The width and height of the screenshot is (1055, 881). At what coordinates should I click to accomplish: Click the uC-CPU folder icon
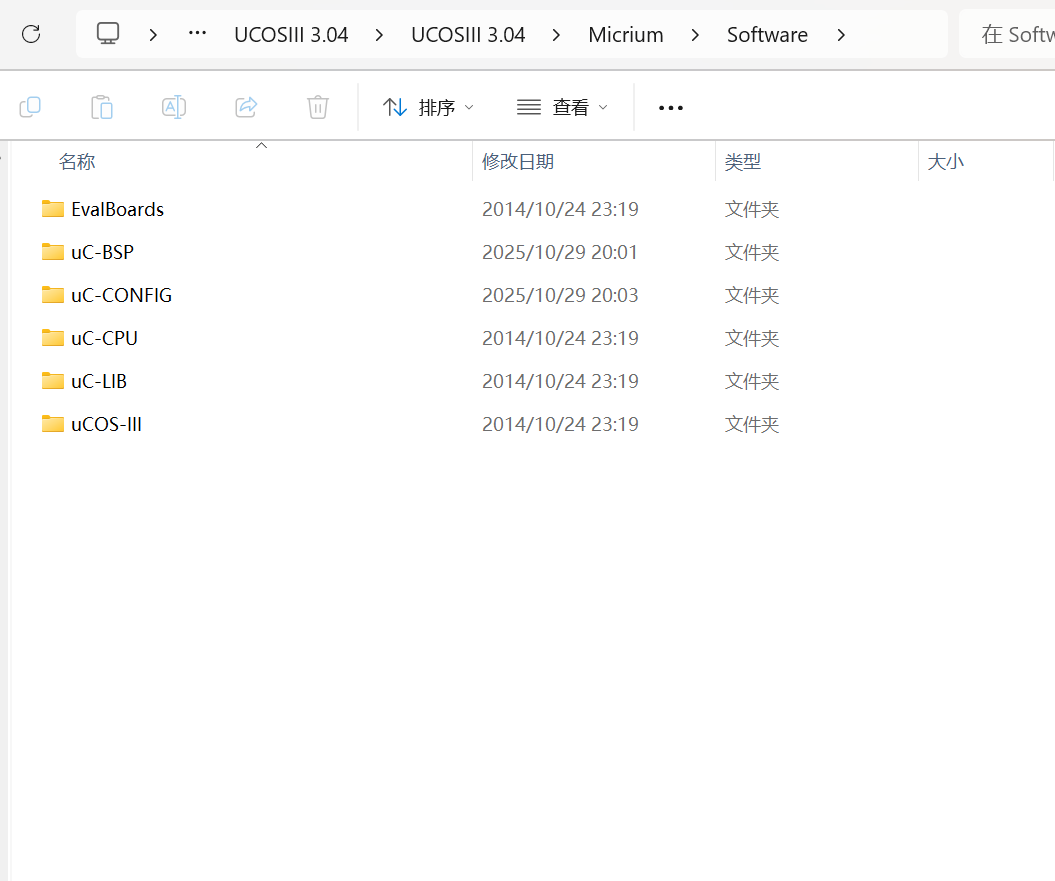coord(52,338)
